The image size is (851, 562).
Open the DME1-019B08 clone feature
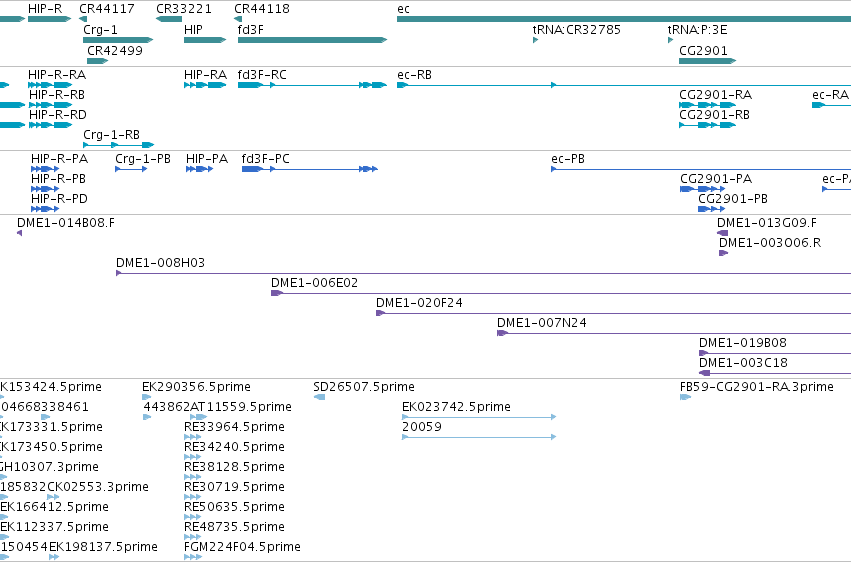pos(775,353)
